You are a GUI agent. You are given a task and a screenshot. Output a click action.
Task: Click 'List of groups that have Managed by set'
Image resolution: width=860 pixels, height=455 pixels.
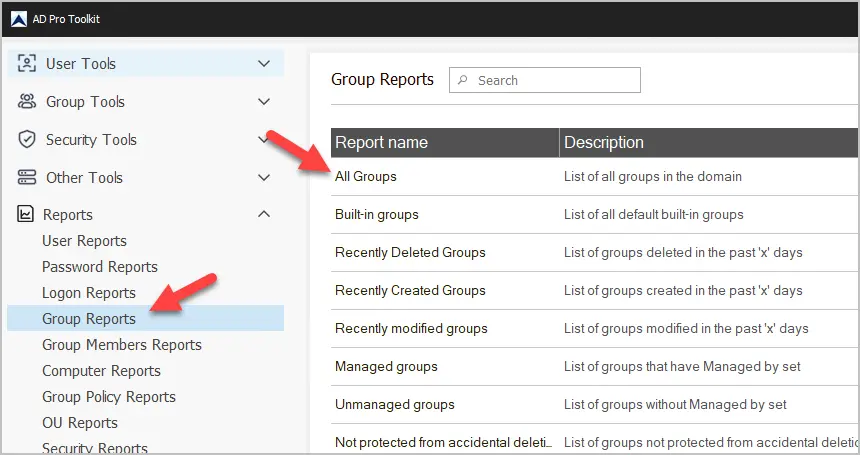[x=682, y=366]
